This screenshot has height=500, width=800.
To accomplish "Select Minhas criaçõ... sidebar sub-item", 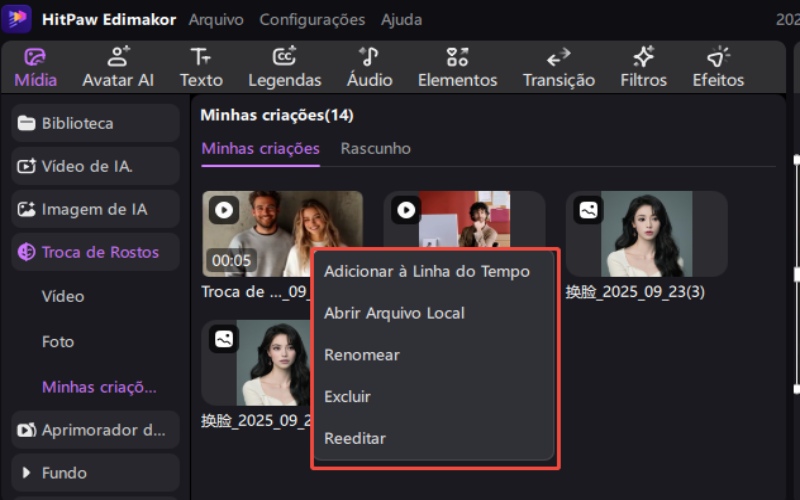I will point(99,387).
